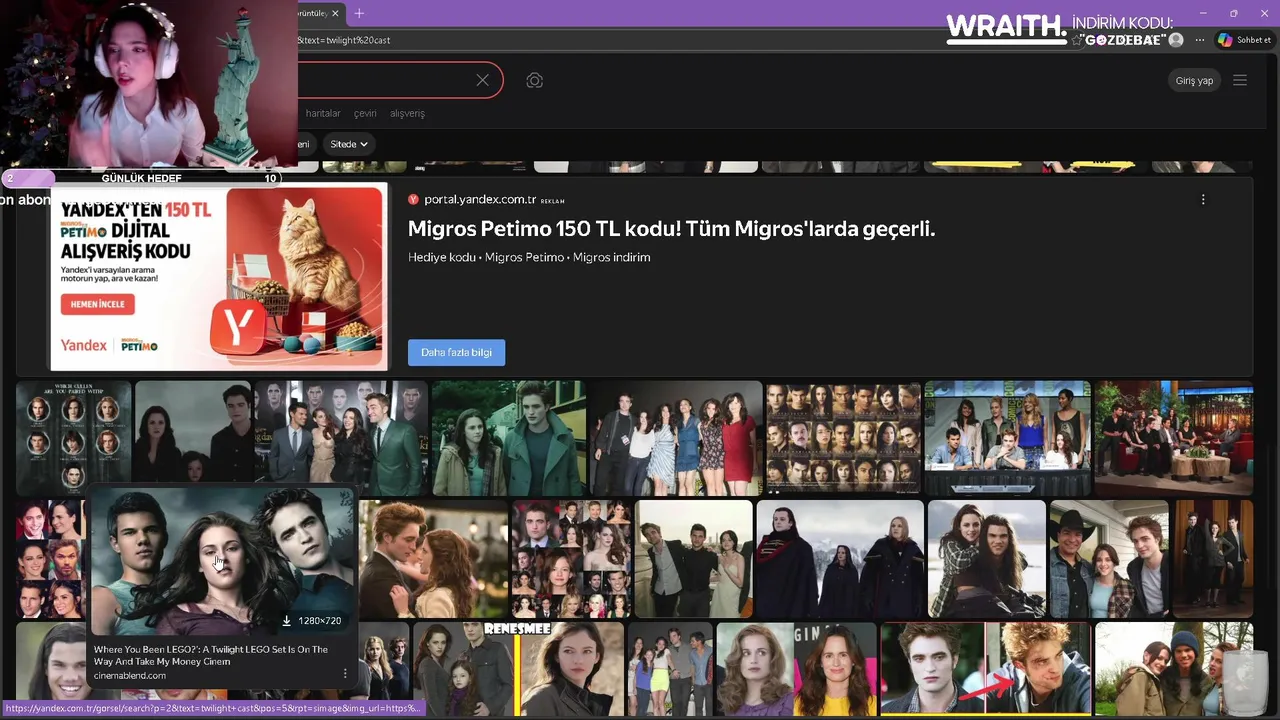Click inside the Yandex search input
This screenshot has height=720, width=1280.
click(385, 80)
